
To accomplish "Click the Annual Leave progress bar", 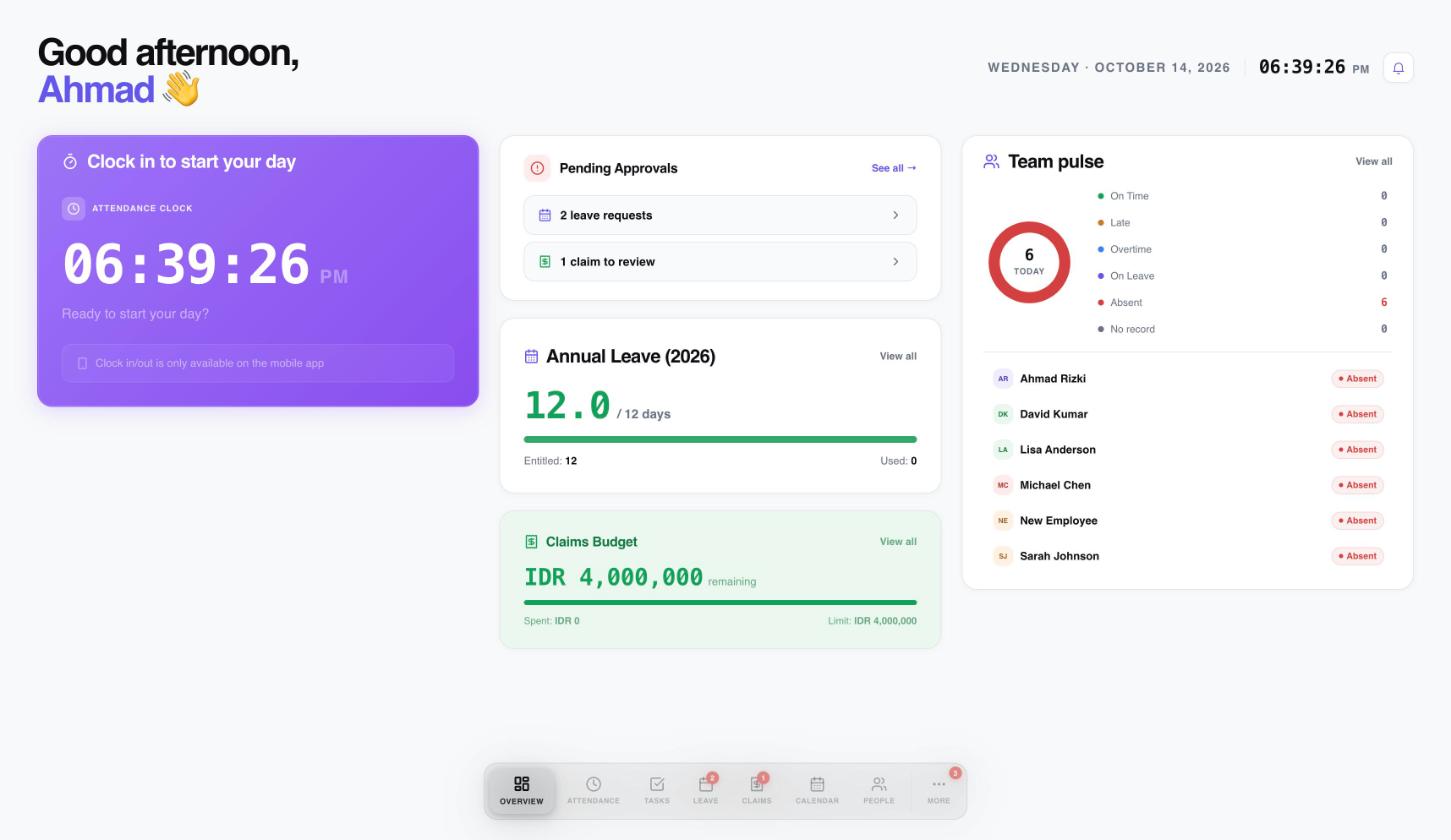I will 720,439.
